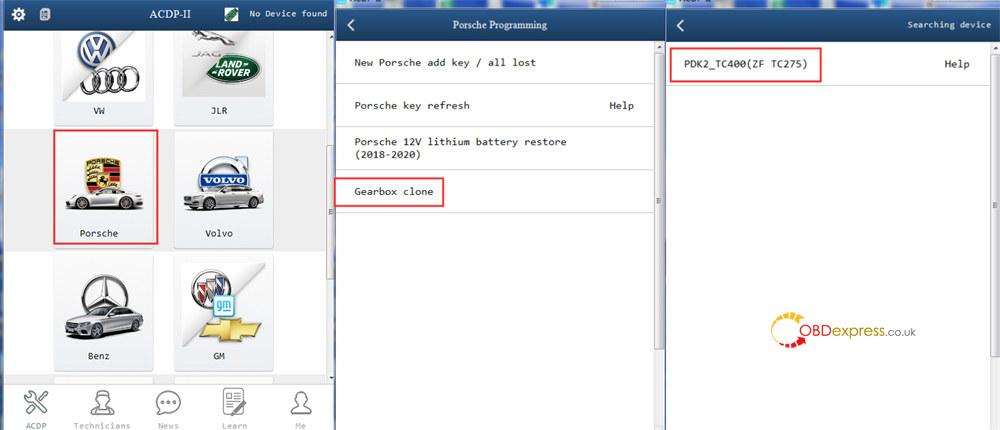Go back from Porsche Programming screen

(x=351, y=25)
